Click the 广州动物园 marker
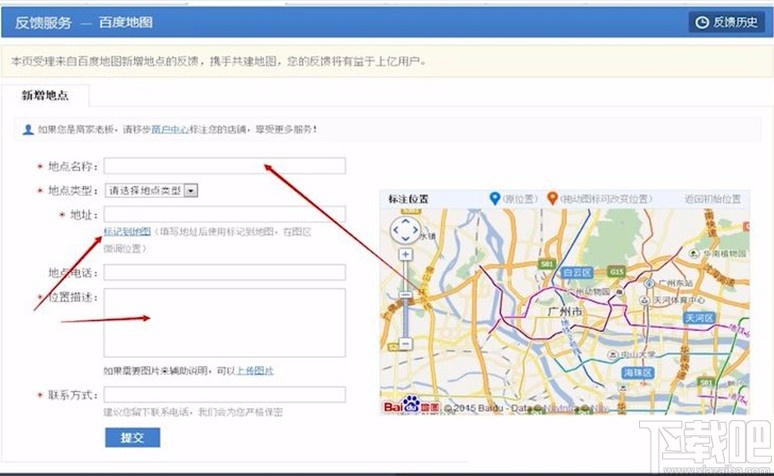Image resolution: width=774 pixels, height=476 pixels. [x=619, y=292]
